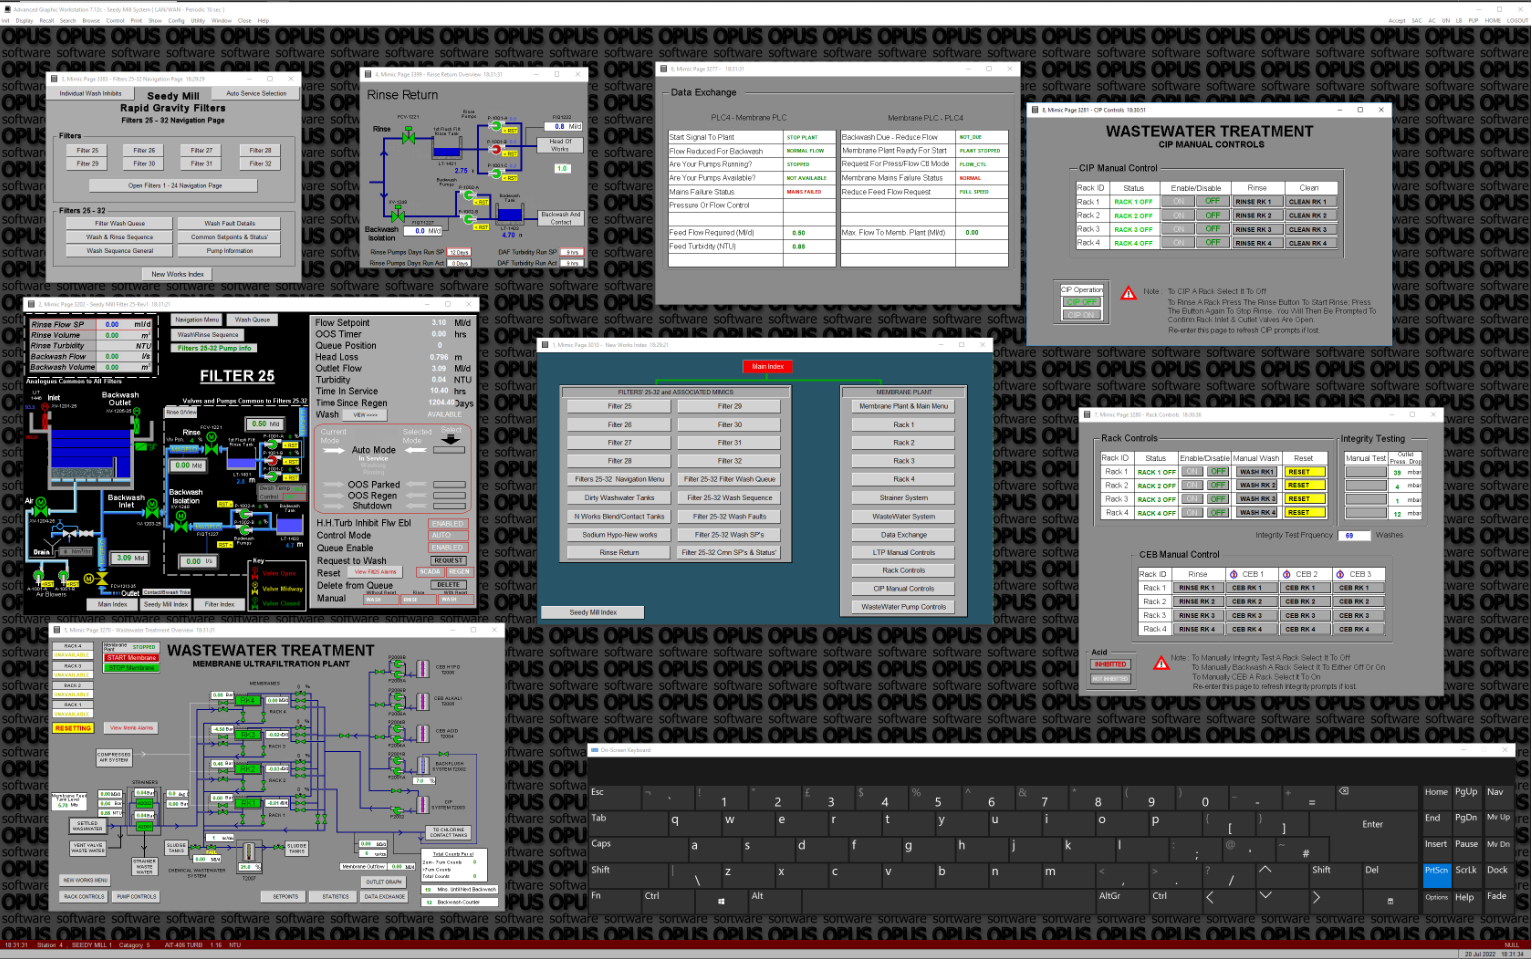This screenshot has width=1532, height=959.
Task: Click 'Feed Turbidity (NTU)' row in Data Exchange
Action: click(x=752, y=247)
